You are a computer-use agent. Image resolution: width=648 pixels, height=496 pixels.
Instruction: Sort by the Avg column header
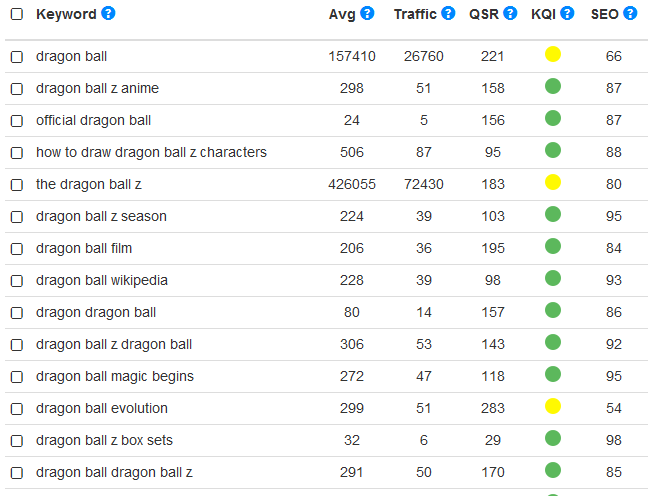(342, 14)
